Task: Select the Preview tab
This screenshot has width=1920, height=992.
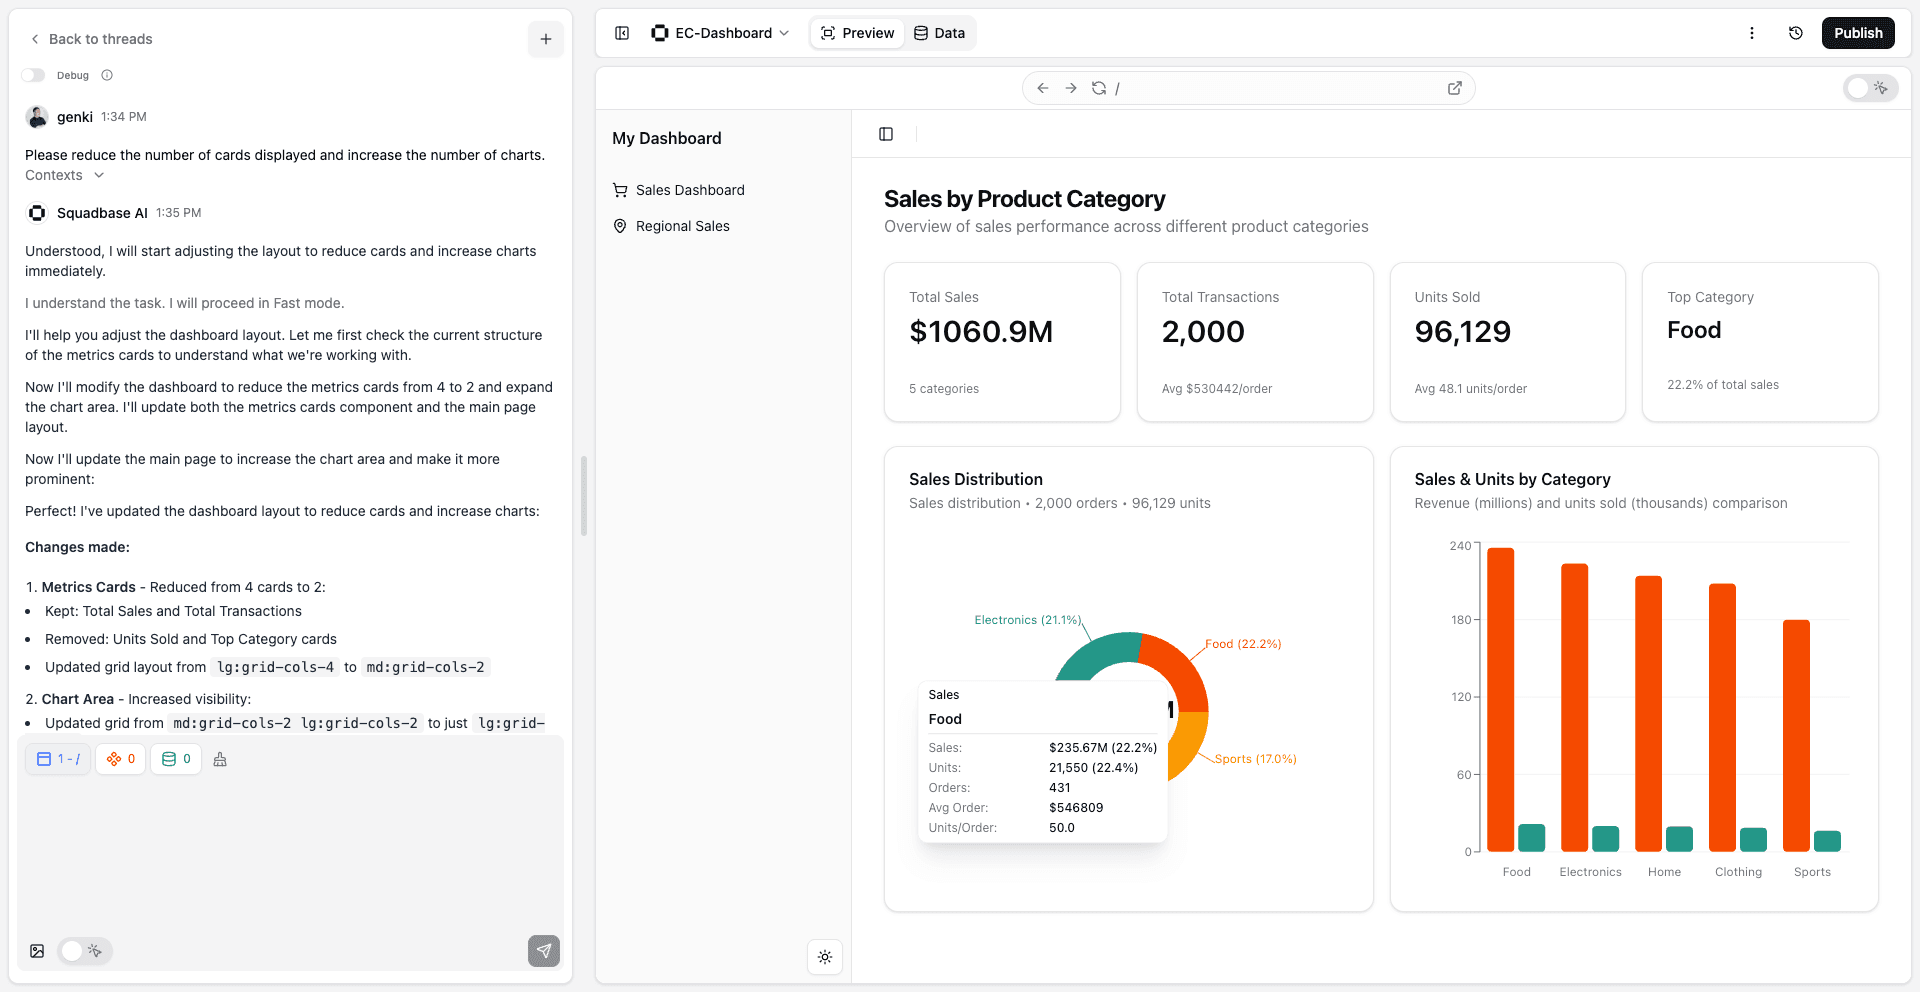Action: 856,32
